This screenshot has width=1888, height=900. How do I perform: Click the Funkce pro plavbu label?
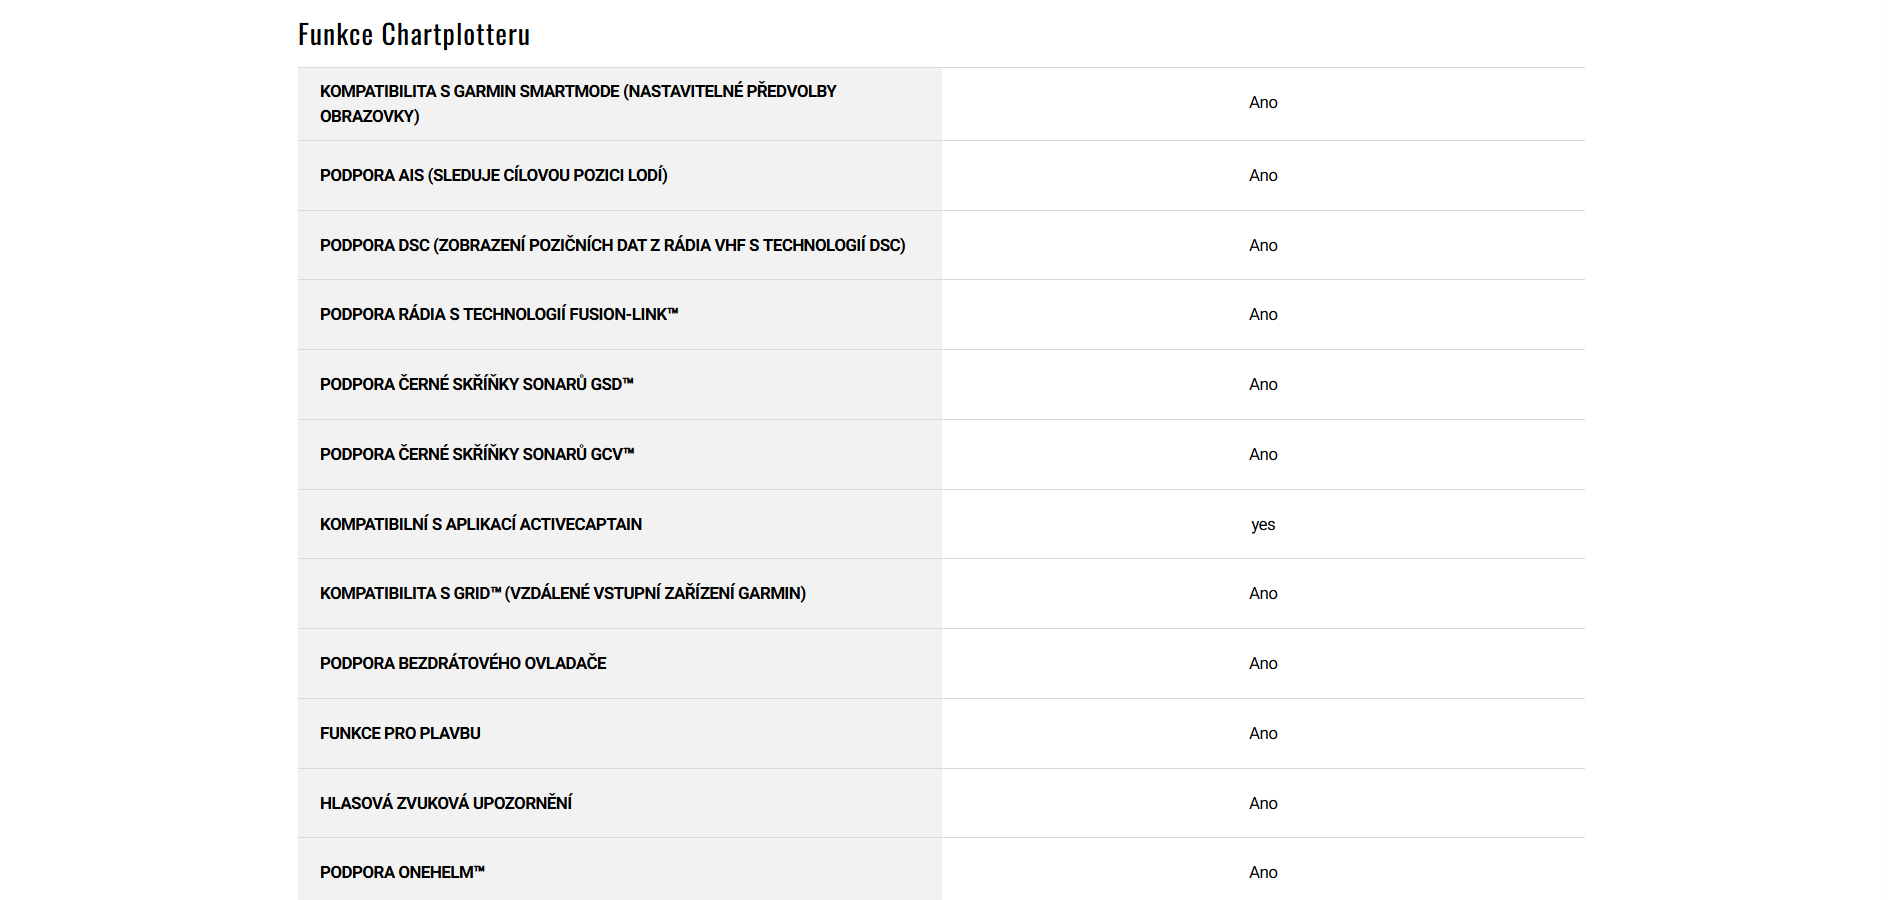tap(400, 734)
